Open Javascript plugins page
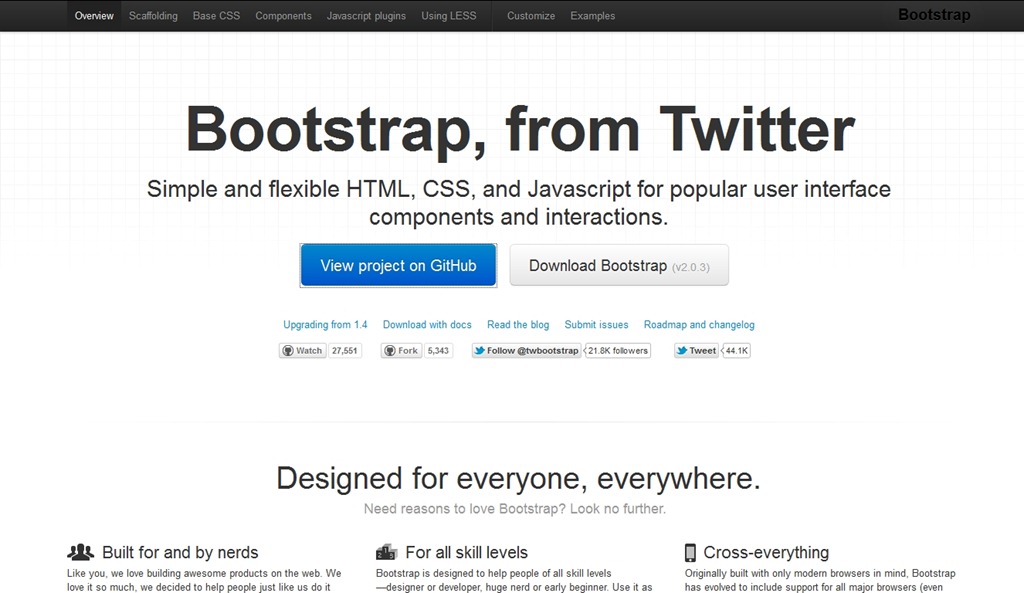The image size is (1024, 593). coord(366,16)
